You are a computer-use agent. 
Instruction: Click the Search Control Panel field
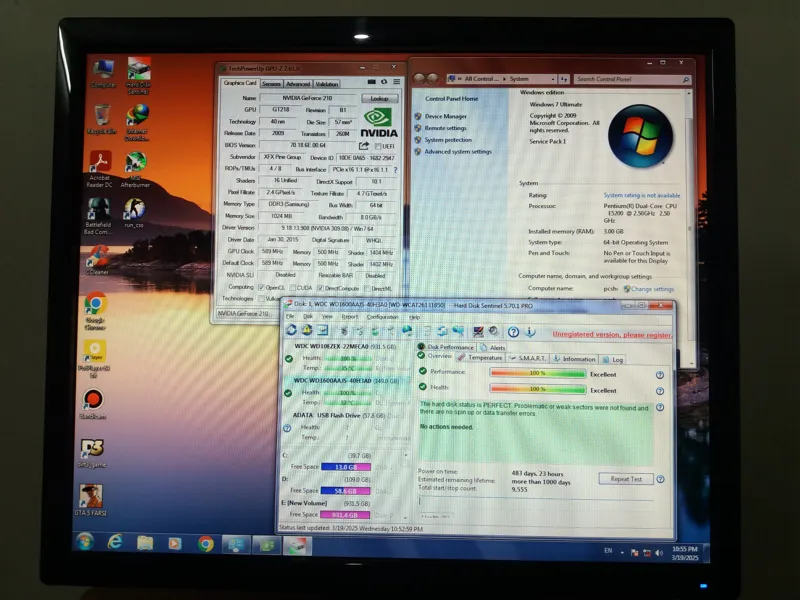click(x=633, y=79)
